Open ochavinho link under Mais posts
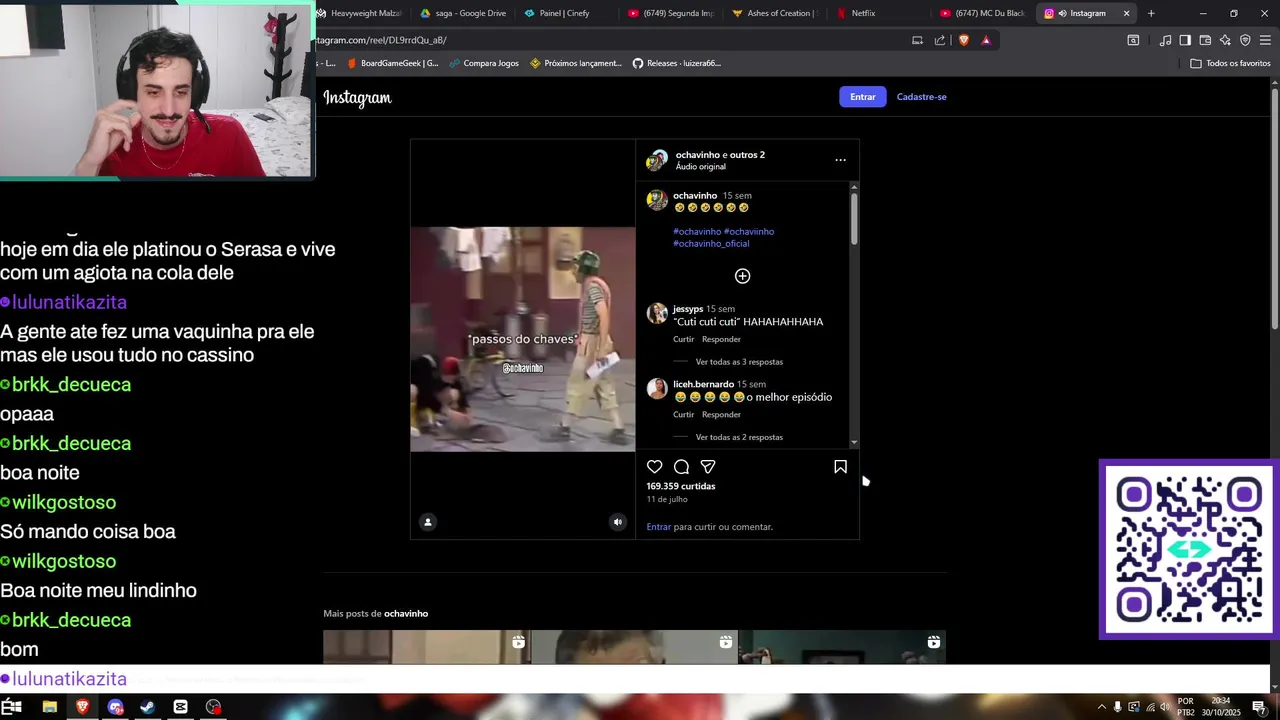Viewport: 1280px width, 720px height. click(406, 614)
